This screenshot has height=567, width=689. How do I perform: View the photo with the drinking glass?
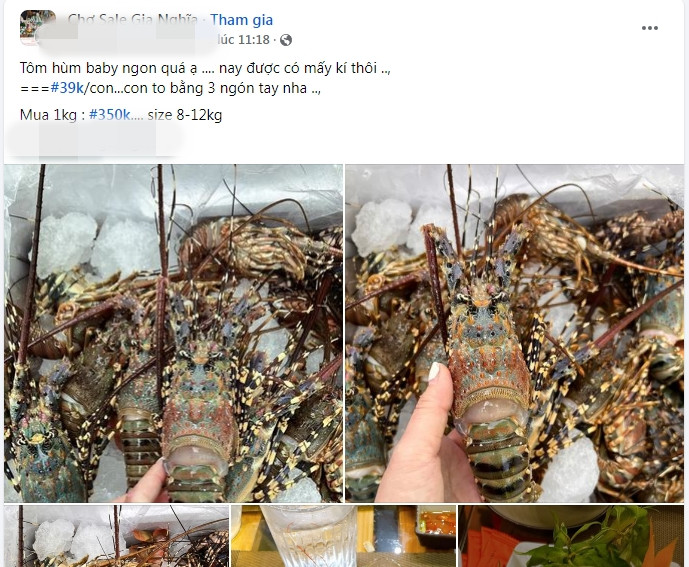click(343, 536)
